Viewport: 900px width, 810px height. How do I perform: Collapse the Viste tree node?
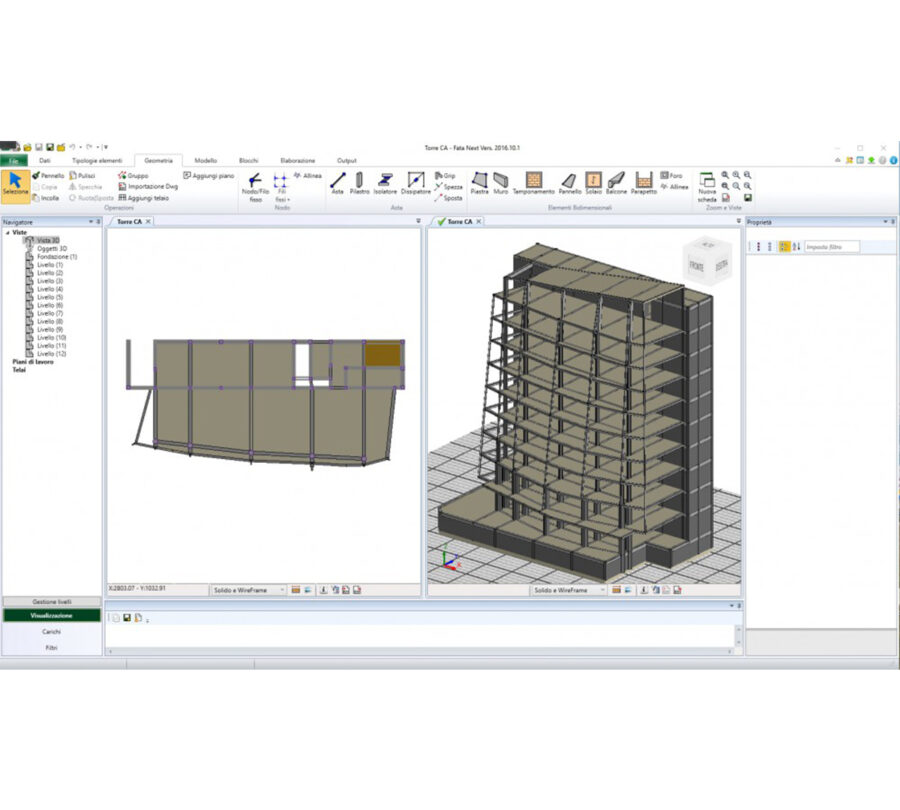point(8,232)
